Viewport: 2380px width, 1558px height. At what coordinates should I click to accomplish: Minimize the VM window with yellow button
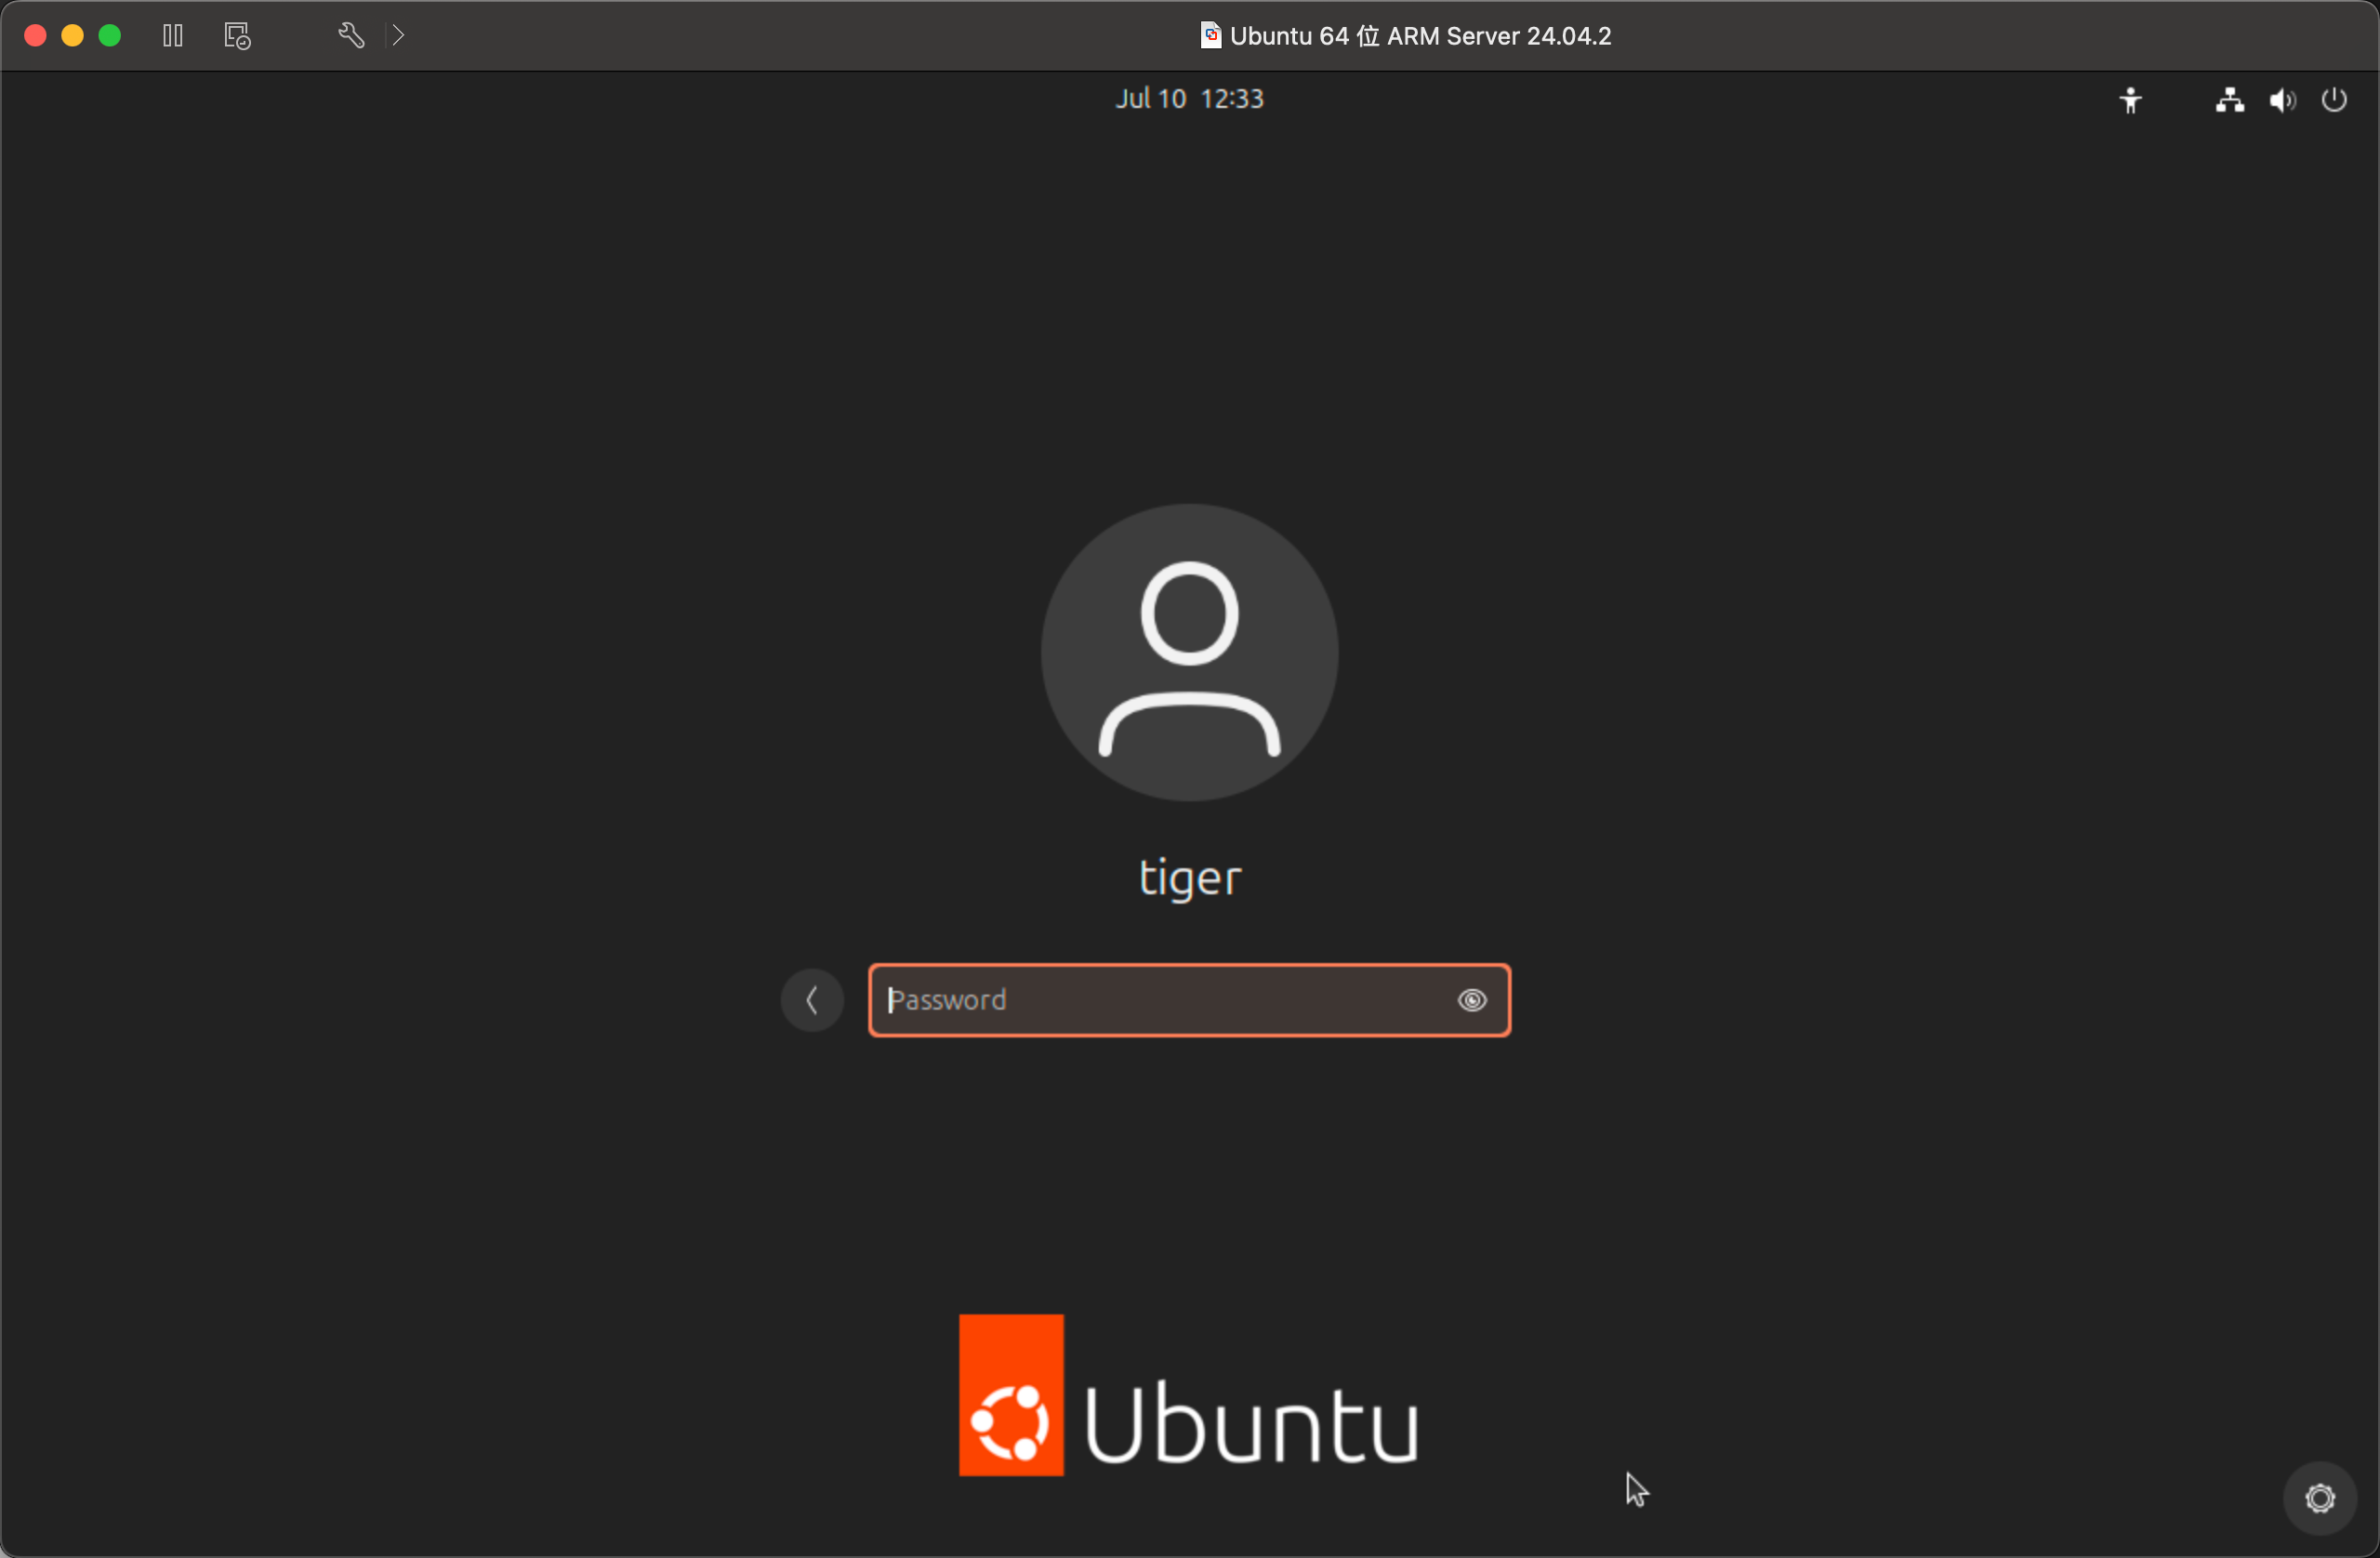coord(72,36)
